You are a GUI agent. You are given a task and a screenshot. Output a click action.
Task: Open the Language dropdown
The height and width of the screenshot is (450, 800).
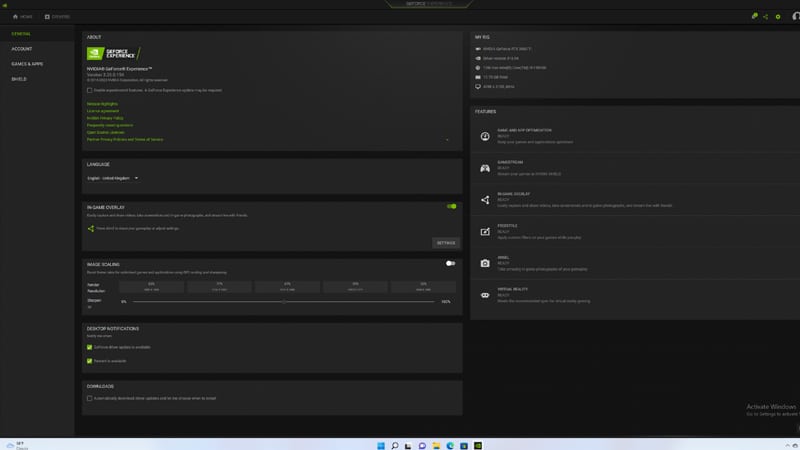[113, 178]
